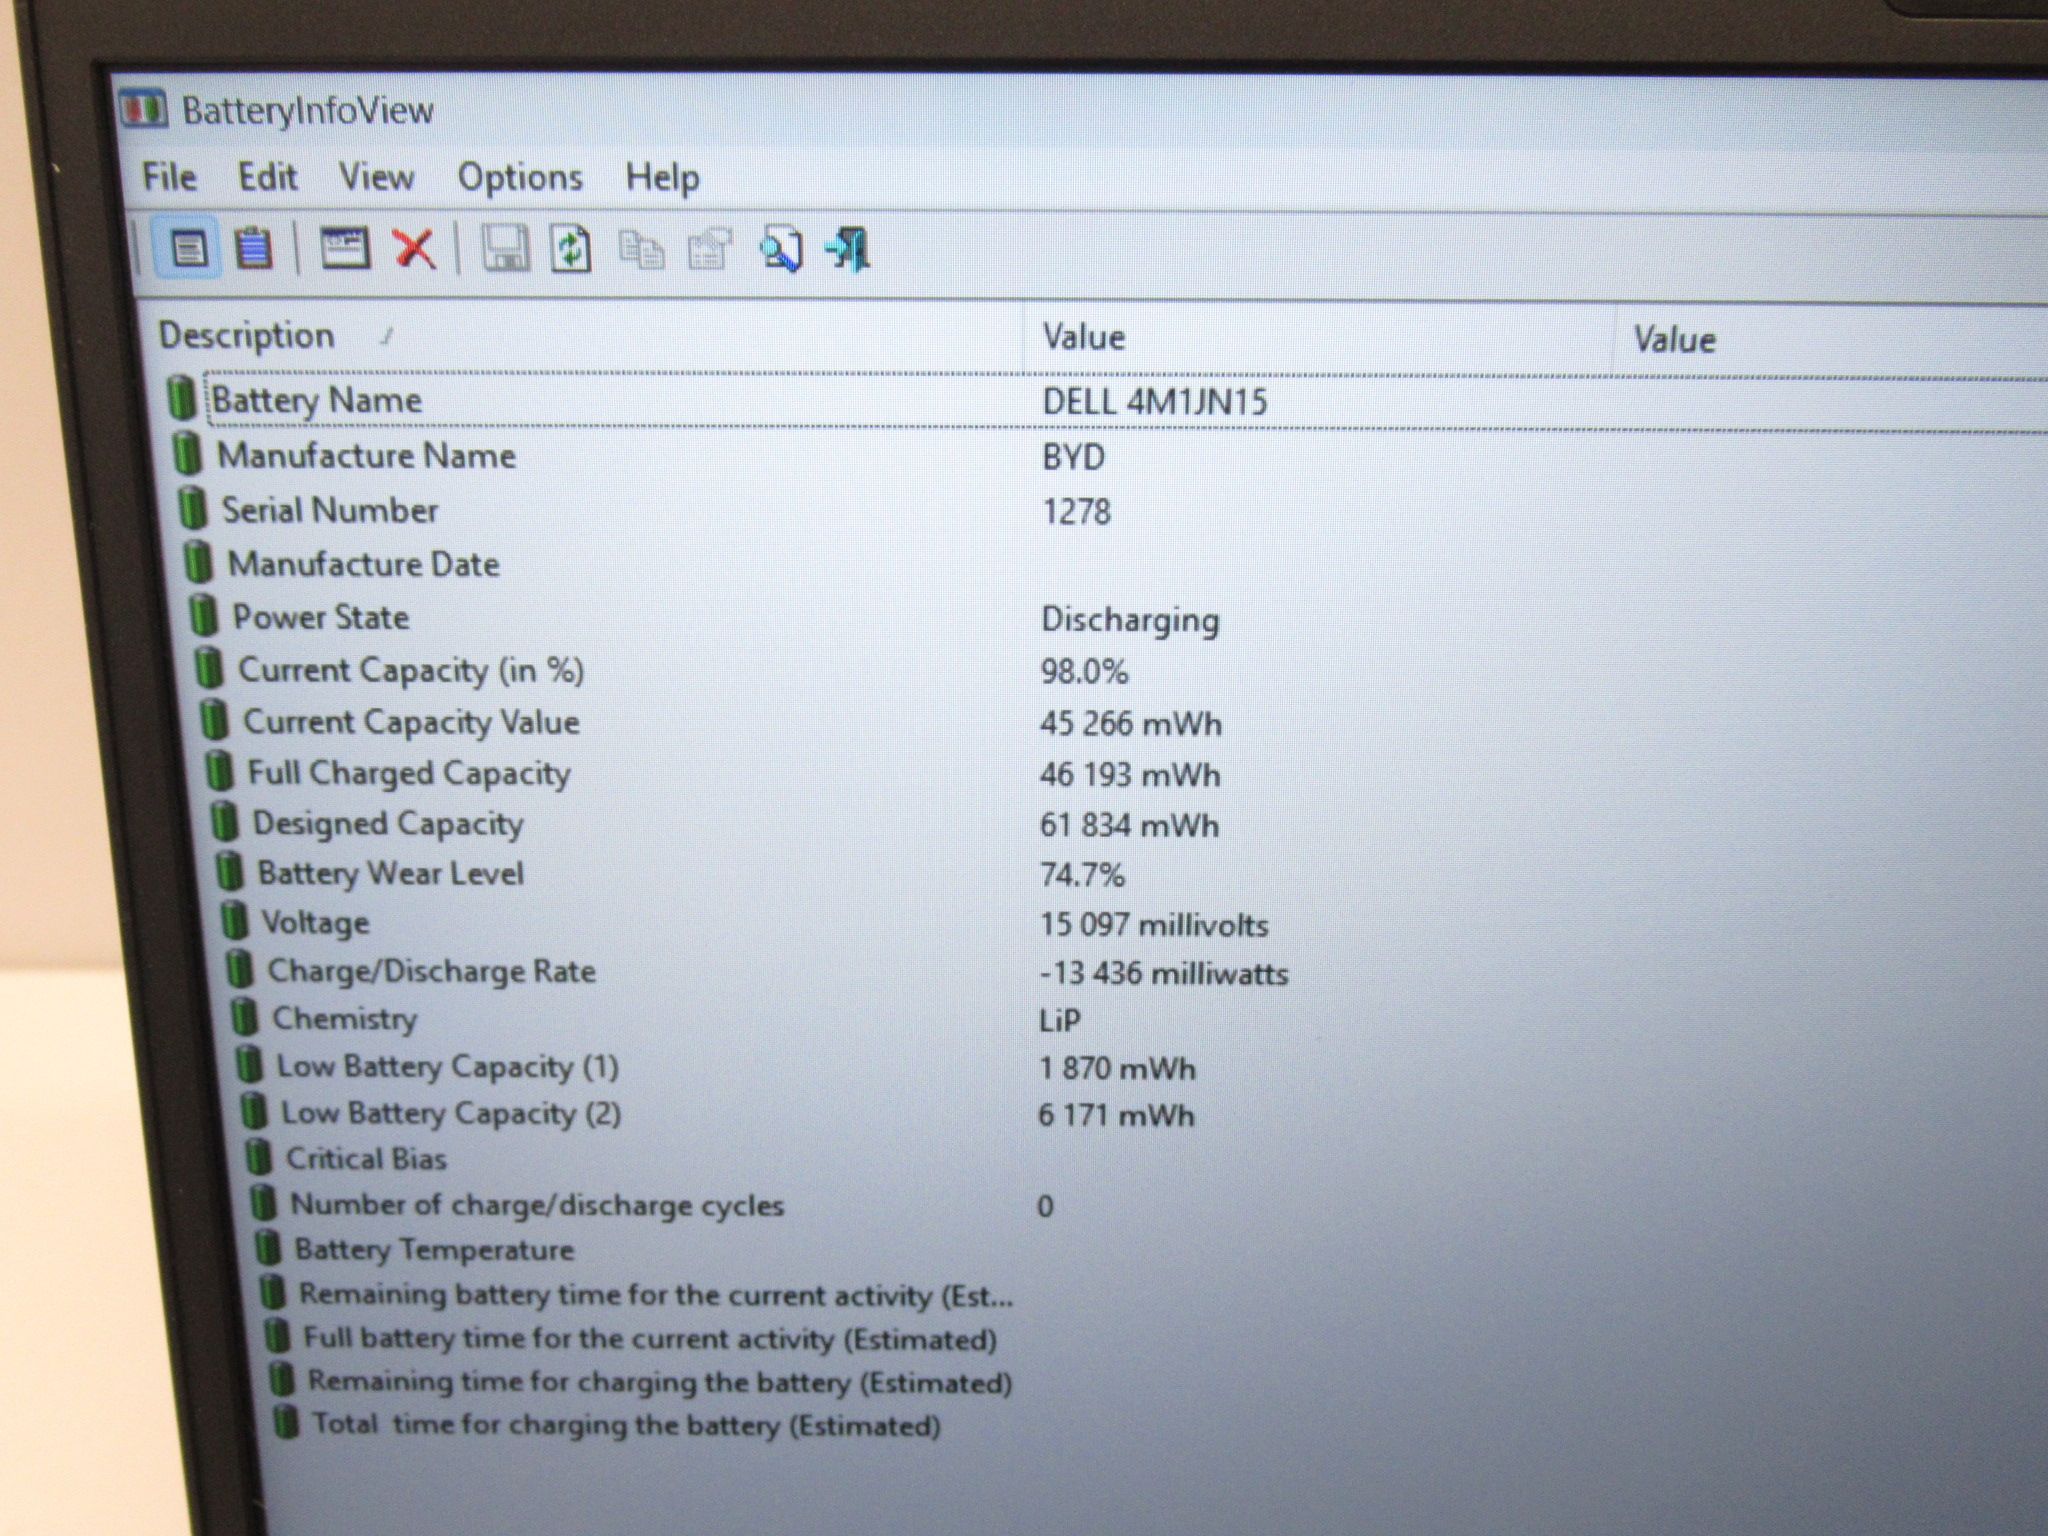Click the Show Battery Information toolbar icon
This screenshot has height=1536, width=2048.
click(187, 247)
